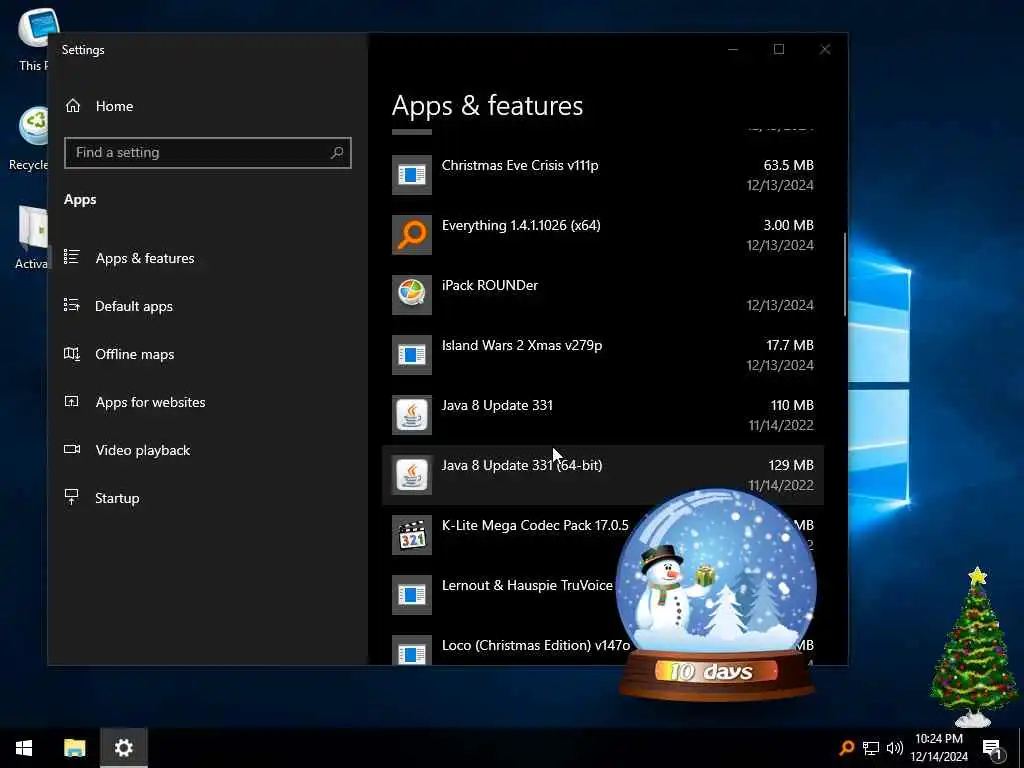Image resolution: width=1024 pixels, height=768 pixels.
Task: Click the magnifier icon in Find a setting
Action: (337, 153)
